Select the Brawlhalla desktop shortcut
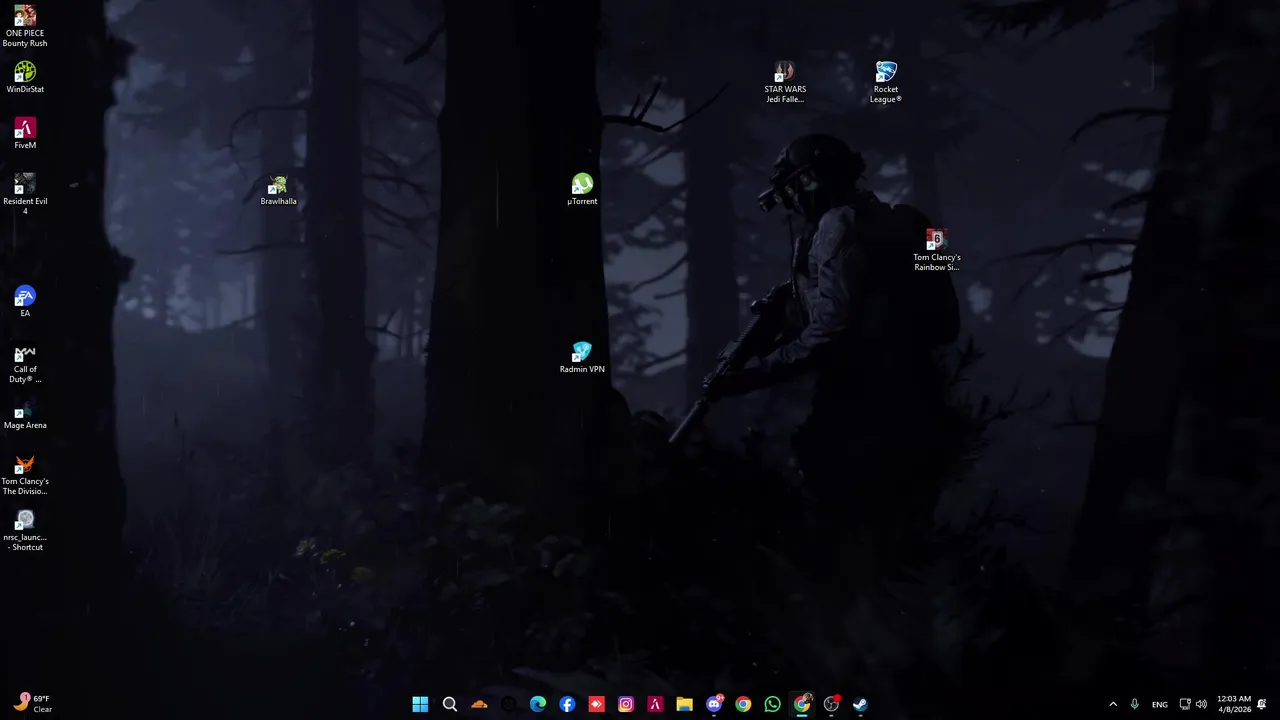This screenshot has width=1280, height=720. pyautogui.click(x=278, y=190)
